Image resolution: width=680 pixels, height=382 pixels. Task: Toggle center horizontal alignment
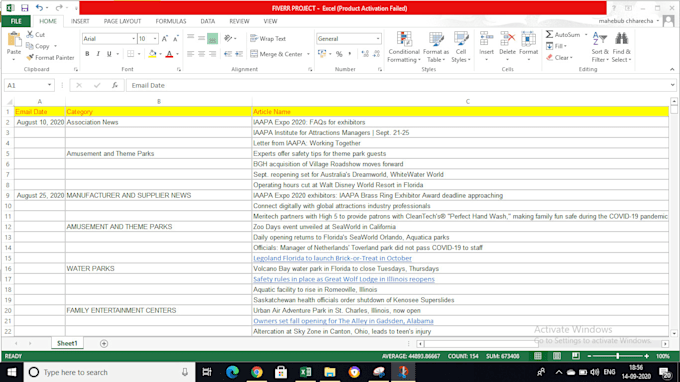click(201, 54)
